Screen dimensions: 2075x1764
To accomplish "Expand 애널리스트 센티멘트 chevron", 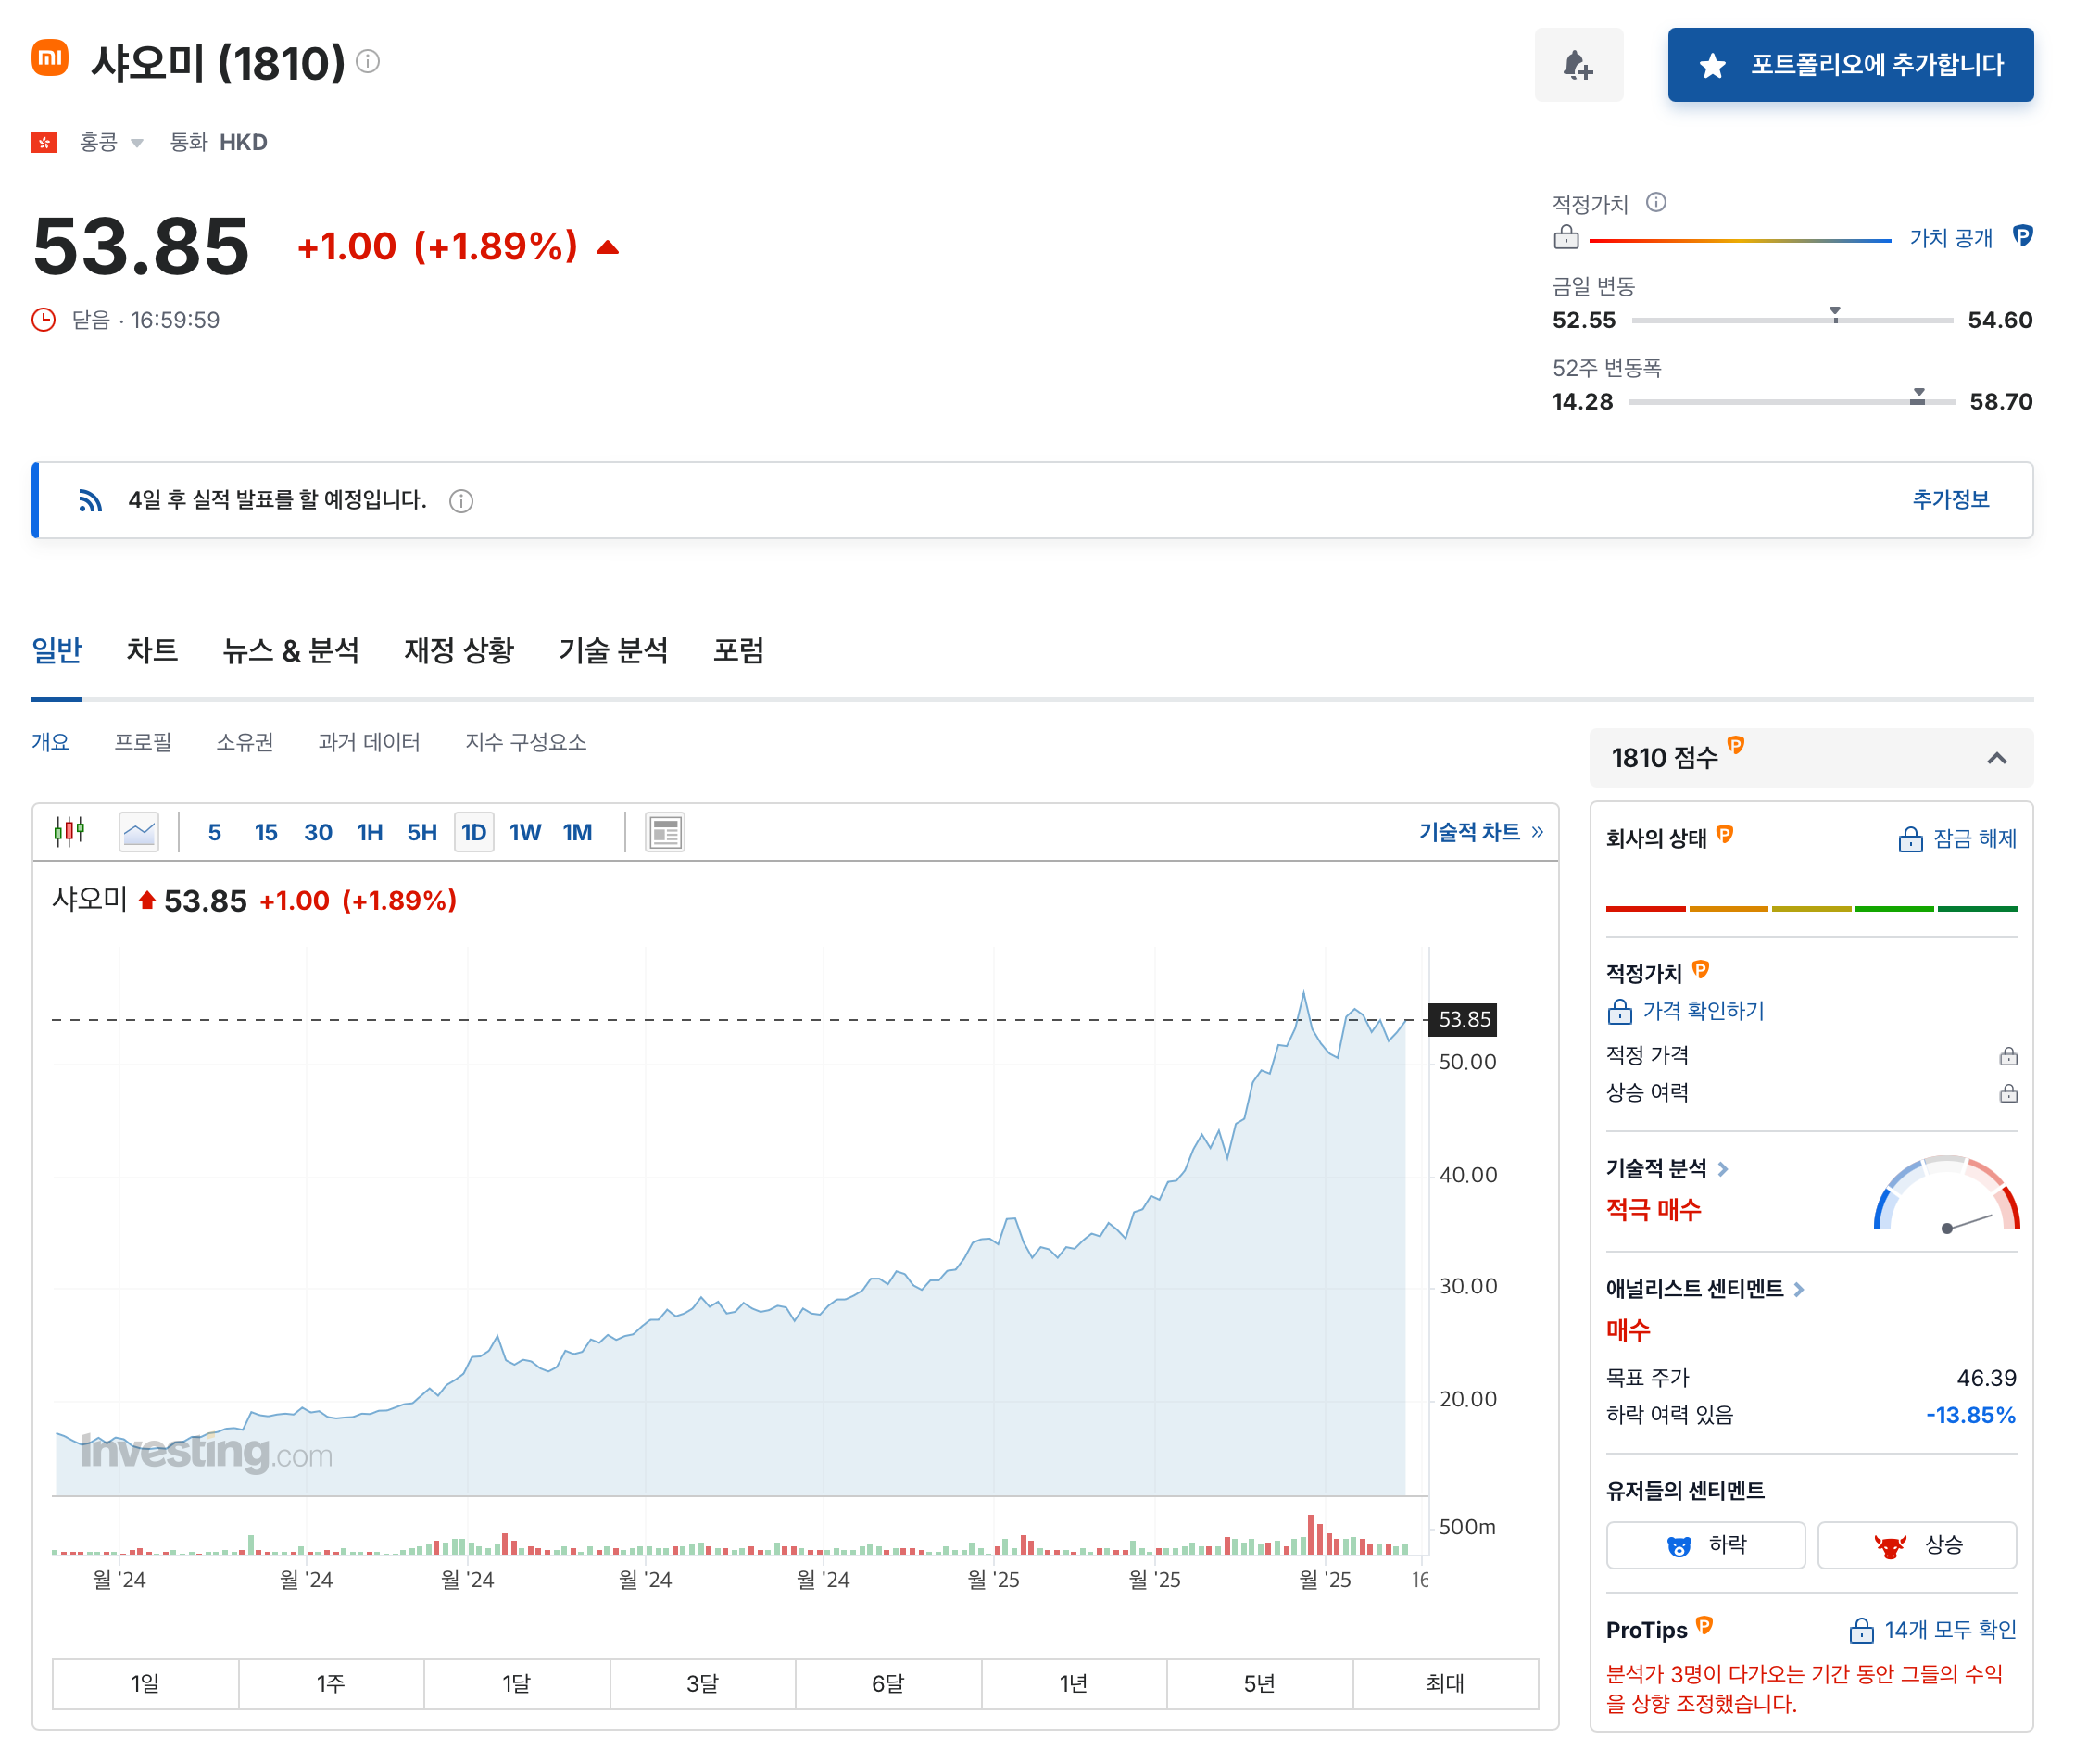I will coord(1798,1289).
